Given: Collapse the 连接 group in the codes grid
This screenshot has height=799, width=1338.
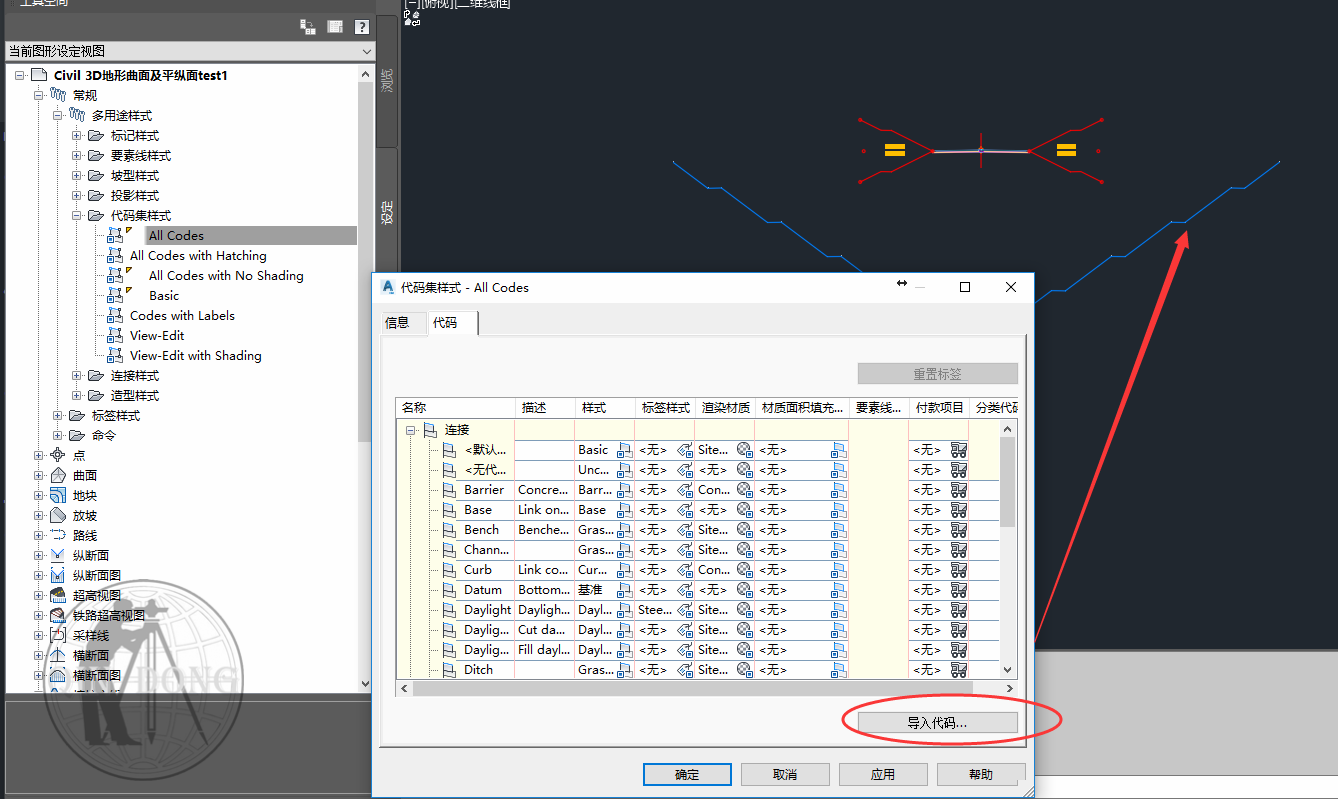Looking at the screenshot, I should point(410,429).
